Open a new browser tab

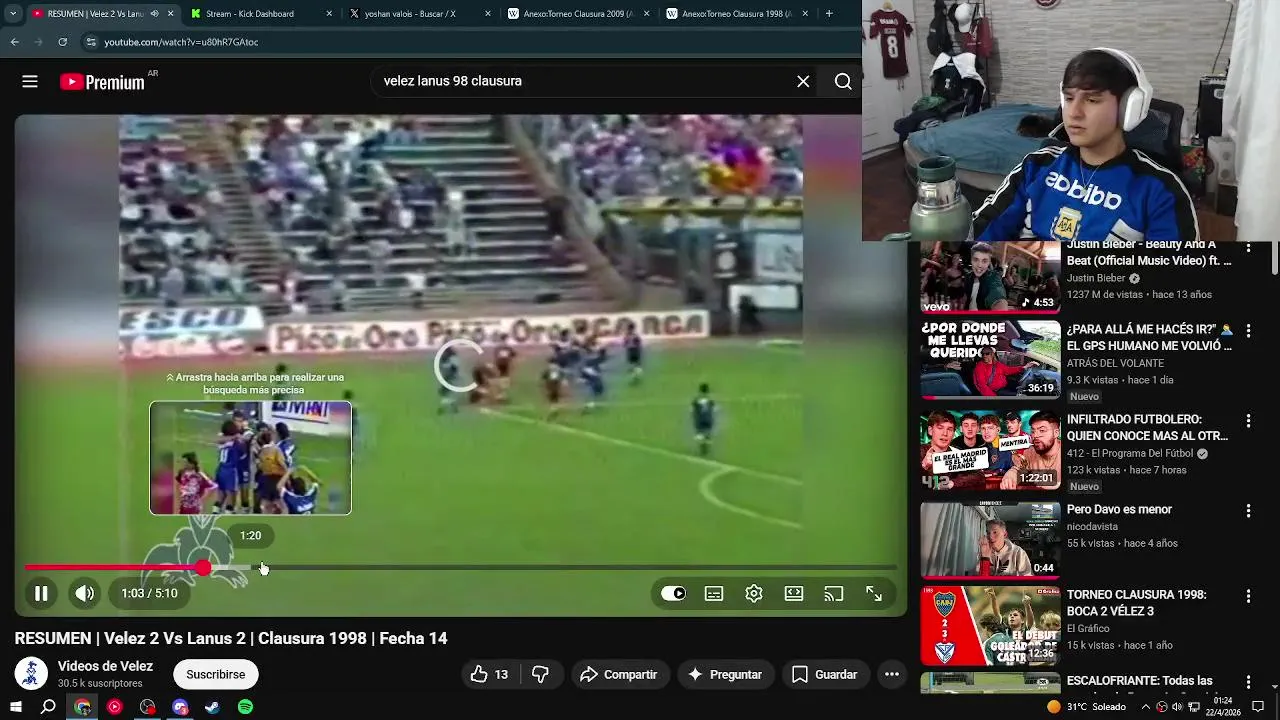click(x=829, y=14)
